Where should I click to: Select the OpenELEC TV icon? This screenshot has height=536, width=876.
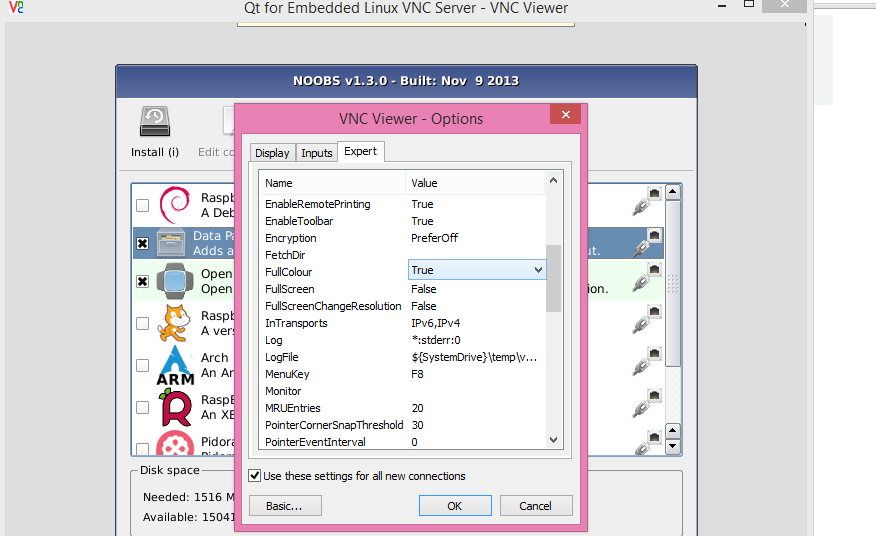pos(175,281)
